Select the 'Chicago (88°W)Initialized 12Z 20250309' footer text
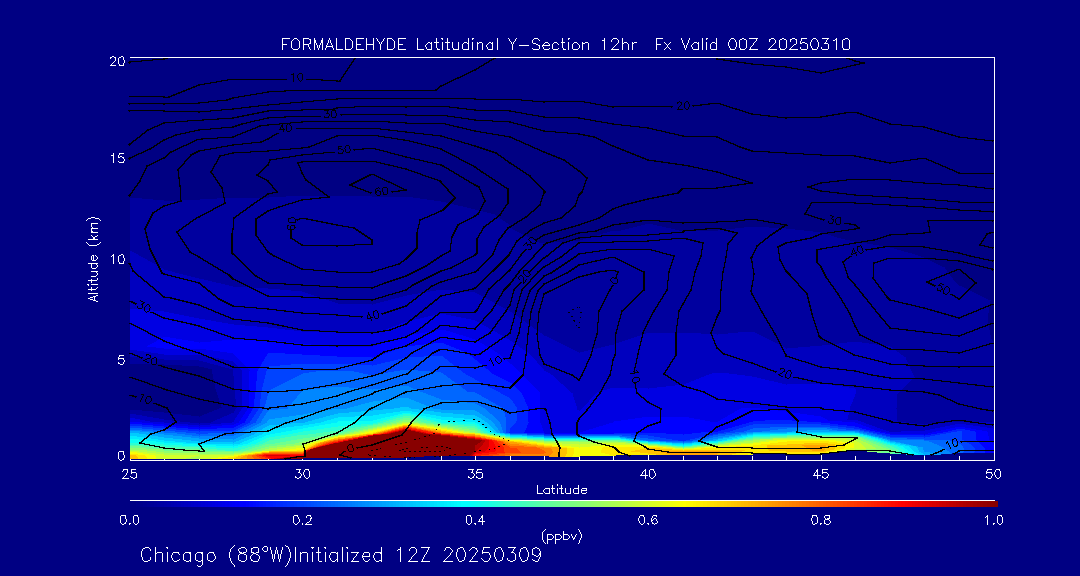Image resolution: width=1080 pixels, height=576 pixels. [x=341, y=555]
